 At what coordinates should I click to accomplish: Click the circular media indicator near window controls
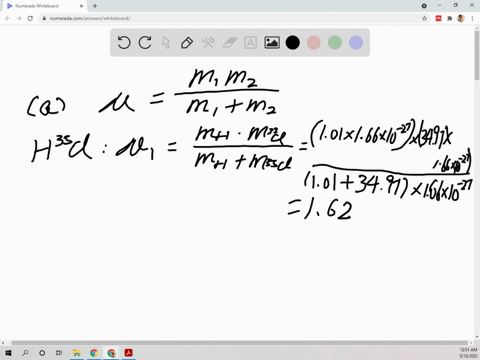(424, 6)
